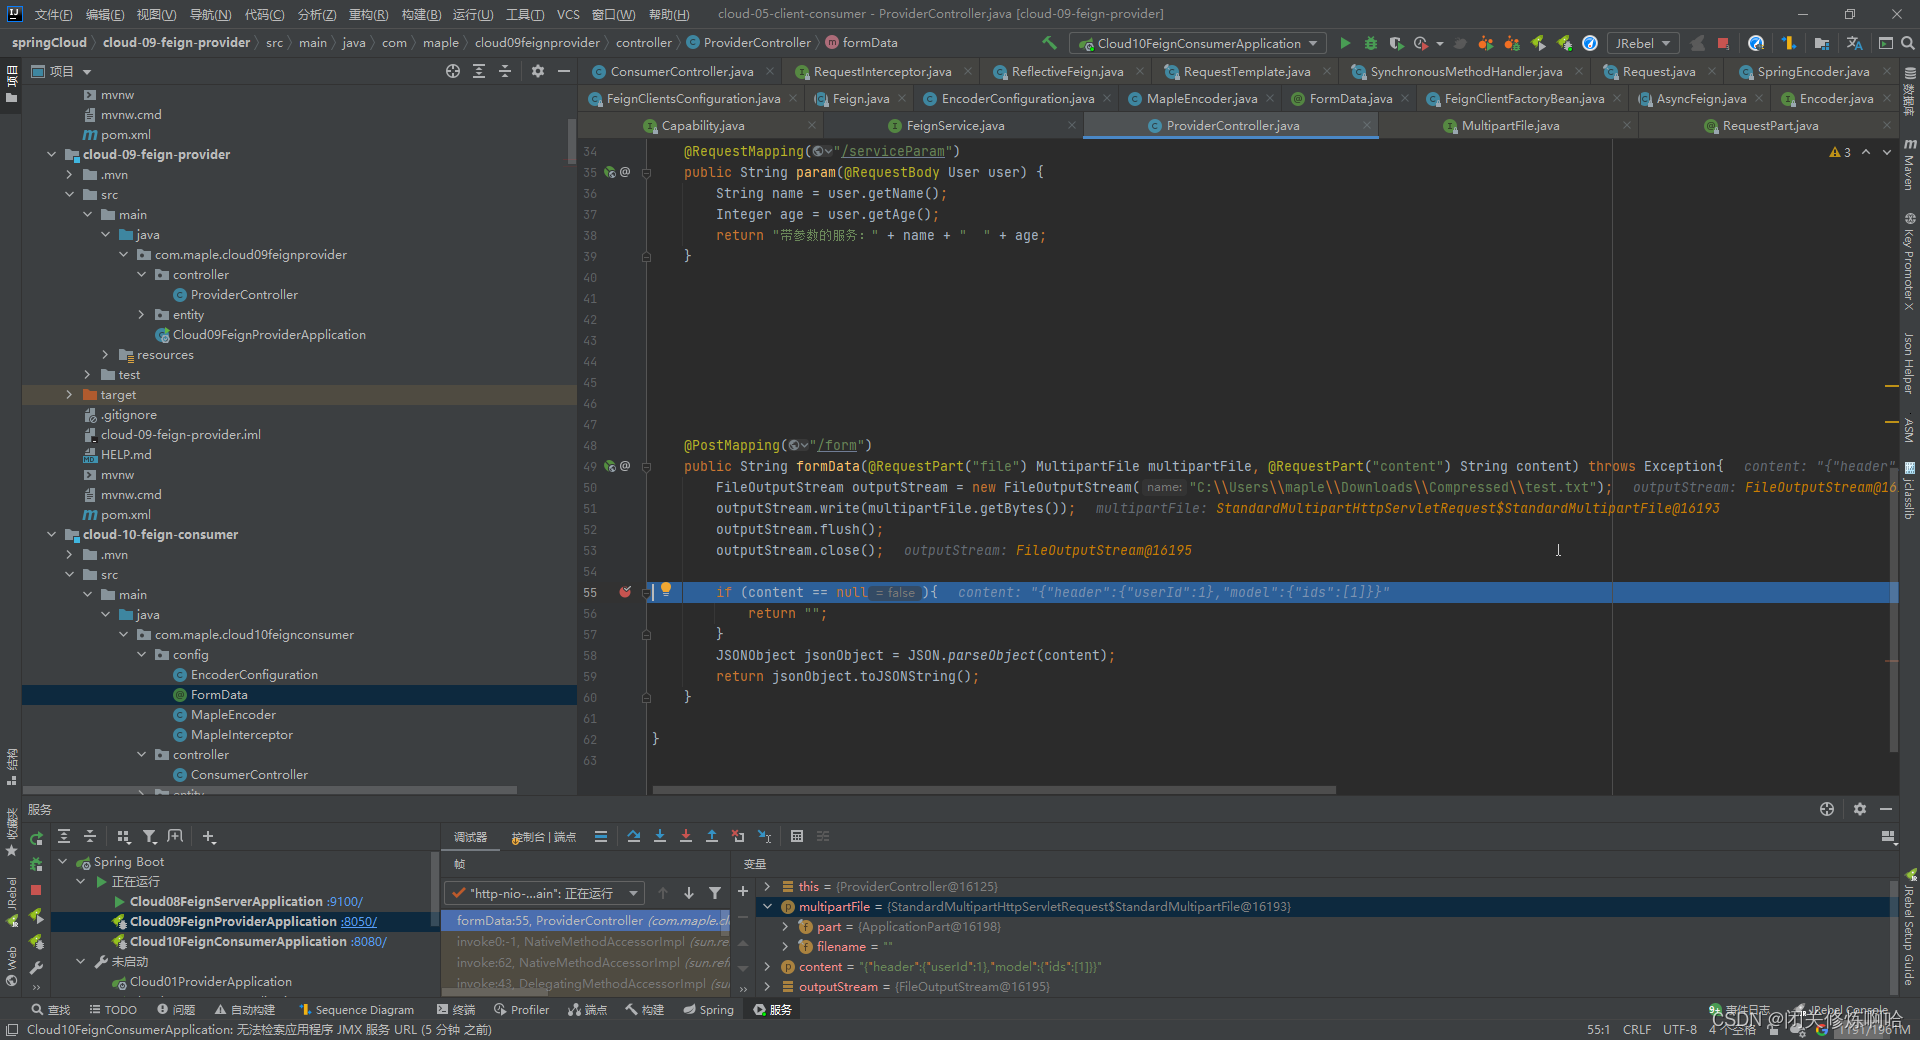Image resolution: width=1920 pixels, height=1040 pixels.
Task: Expand all nodes in Services toolbar
Action: 64,836
